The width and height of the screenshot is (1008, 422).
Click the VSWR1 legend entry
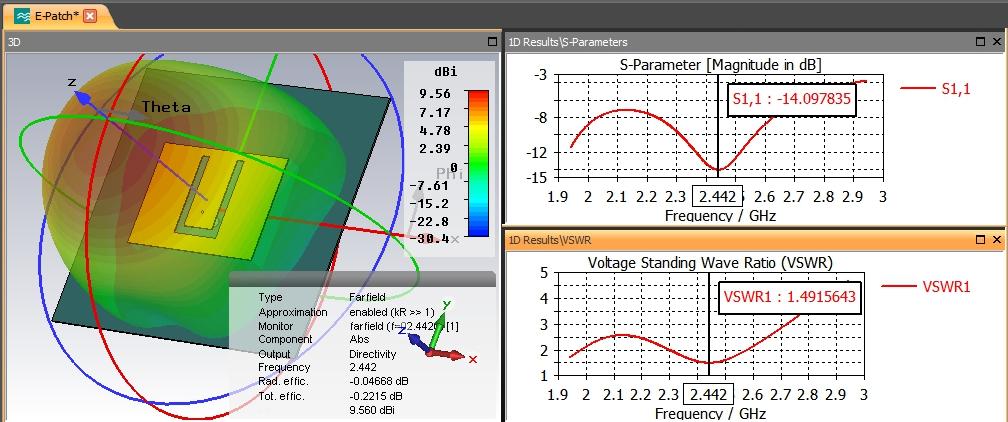click(926, 287)
